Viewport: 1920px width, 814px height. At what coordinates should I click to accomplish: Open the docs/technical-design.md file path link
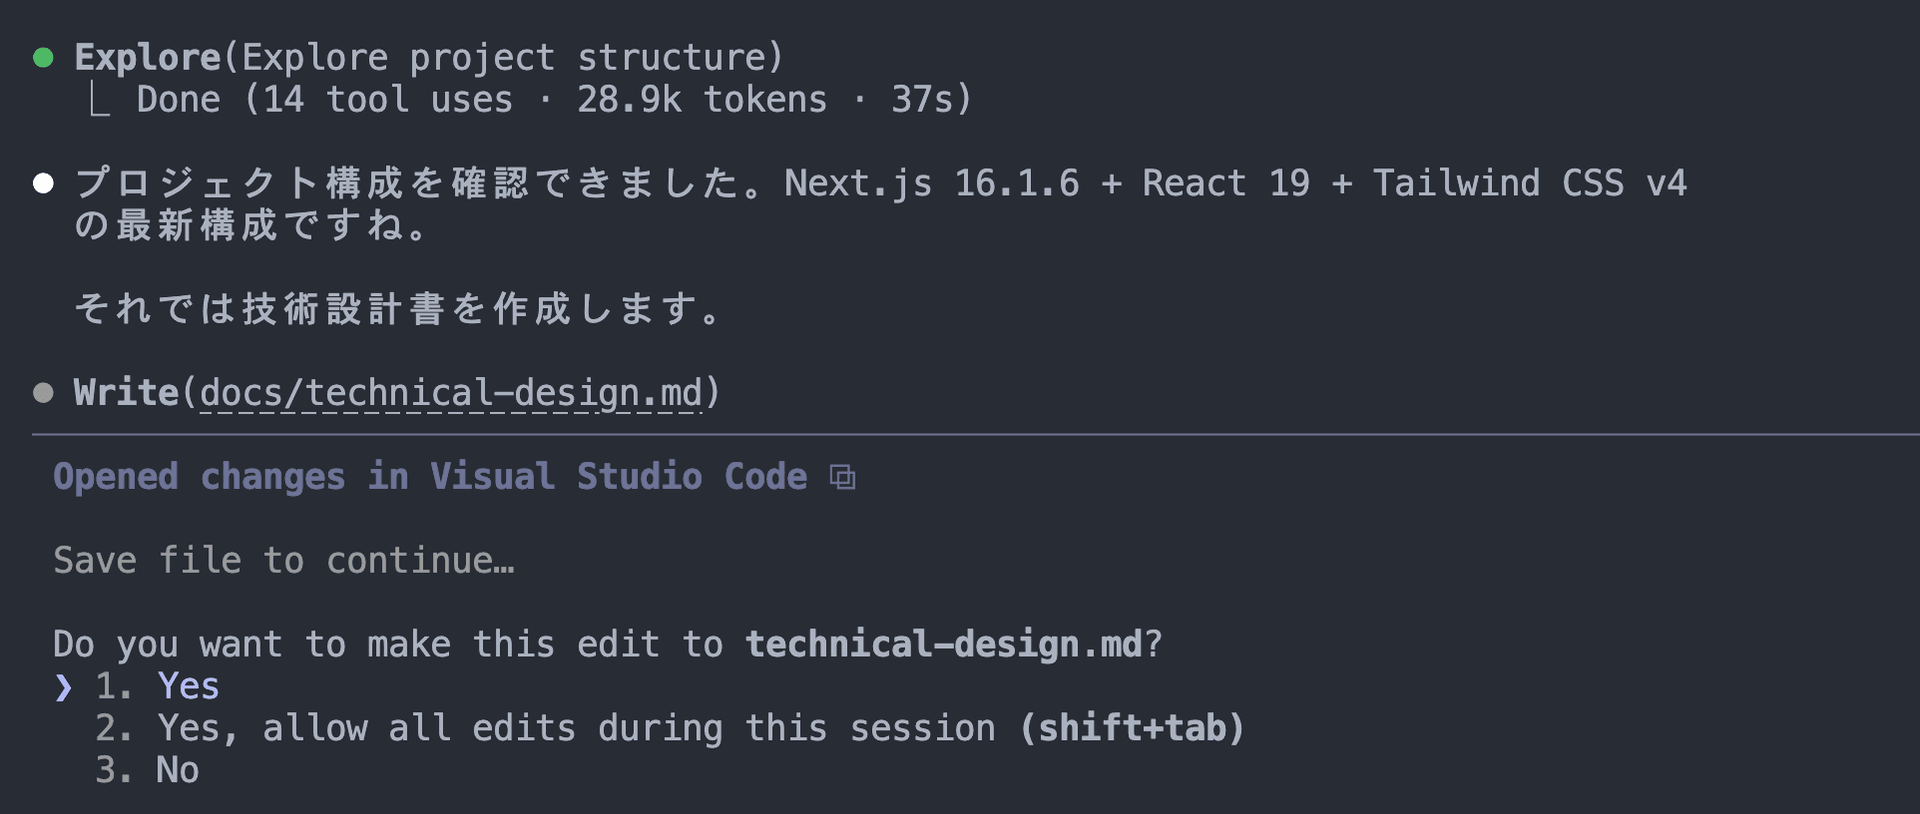[x=451, y=393]
